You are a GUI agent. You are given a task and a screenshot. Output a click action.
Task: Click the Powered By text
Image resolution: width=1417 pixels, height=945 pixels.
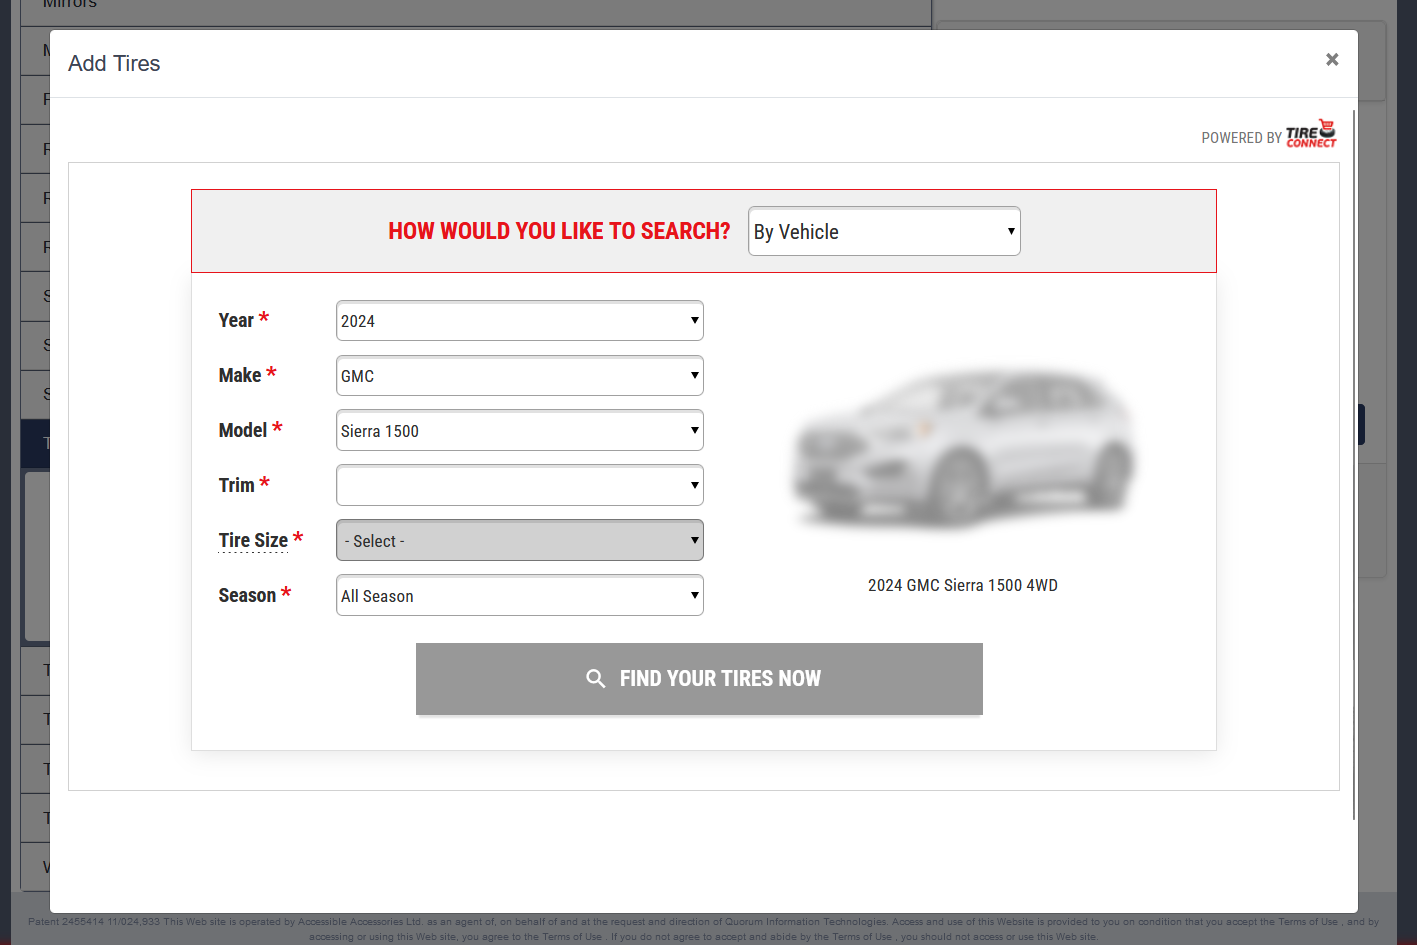(1241, 138)
